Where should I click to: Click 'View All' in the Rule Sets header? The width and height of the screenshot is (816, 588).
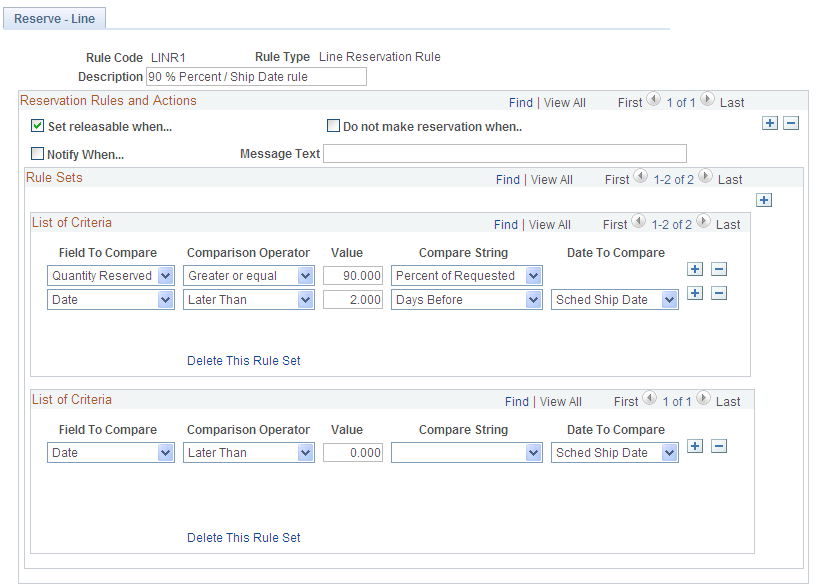pos(551,179)
